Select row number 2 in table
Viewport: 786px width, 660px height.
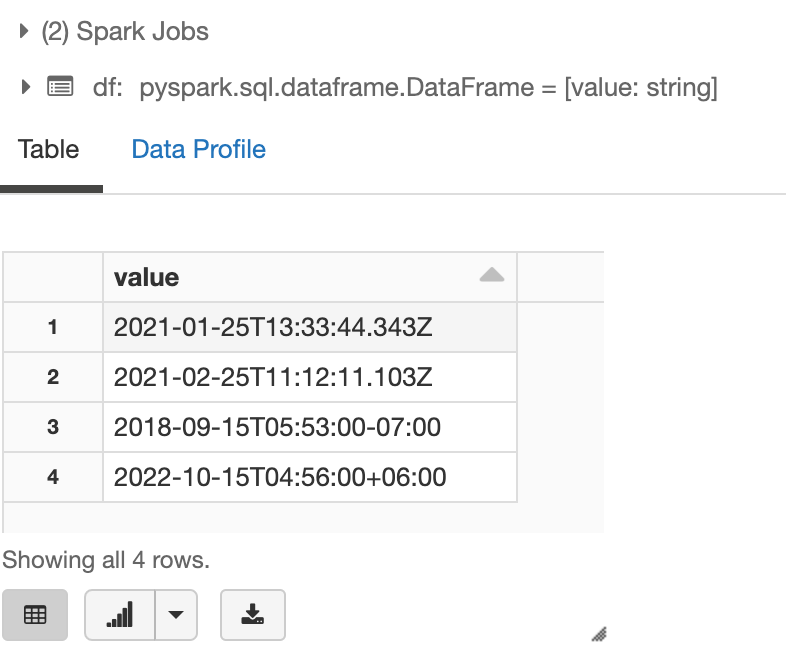pos(53,377)
